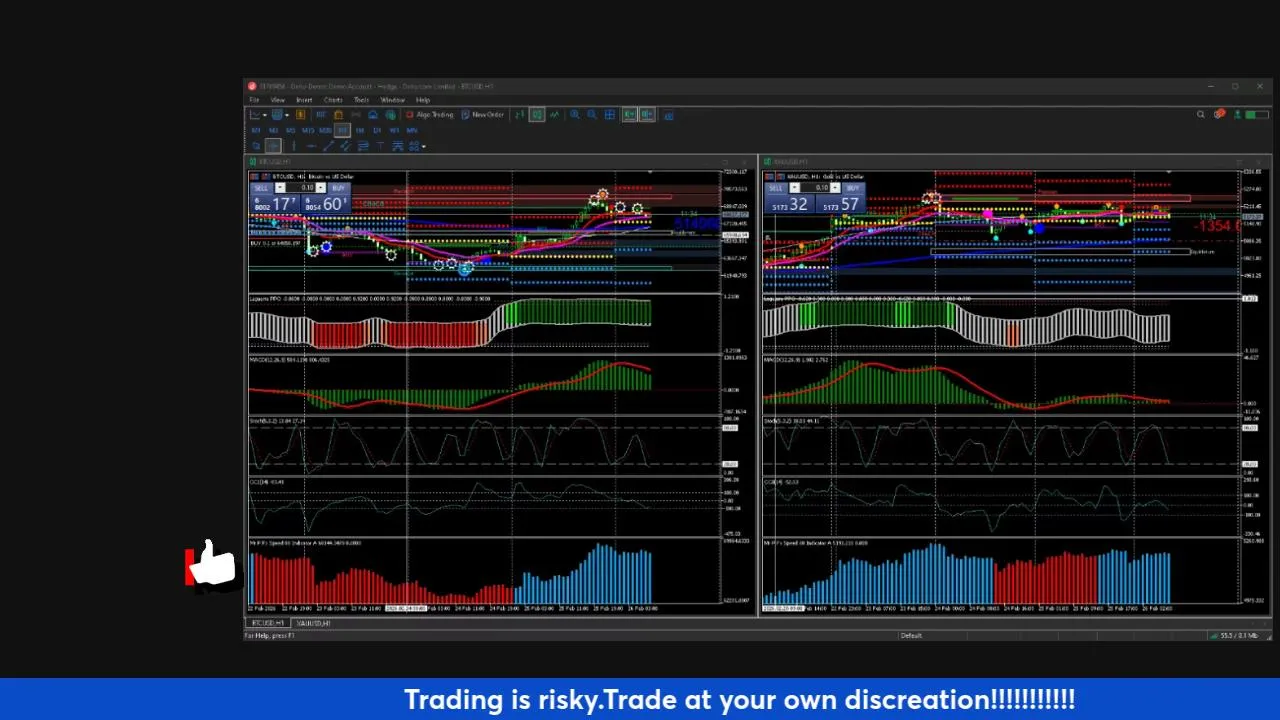Screen dimensions: 1280x720
Task: Switch to bar chart display
Action: click(519, 115)
